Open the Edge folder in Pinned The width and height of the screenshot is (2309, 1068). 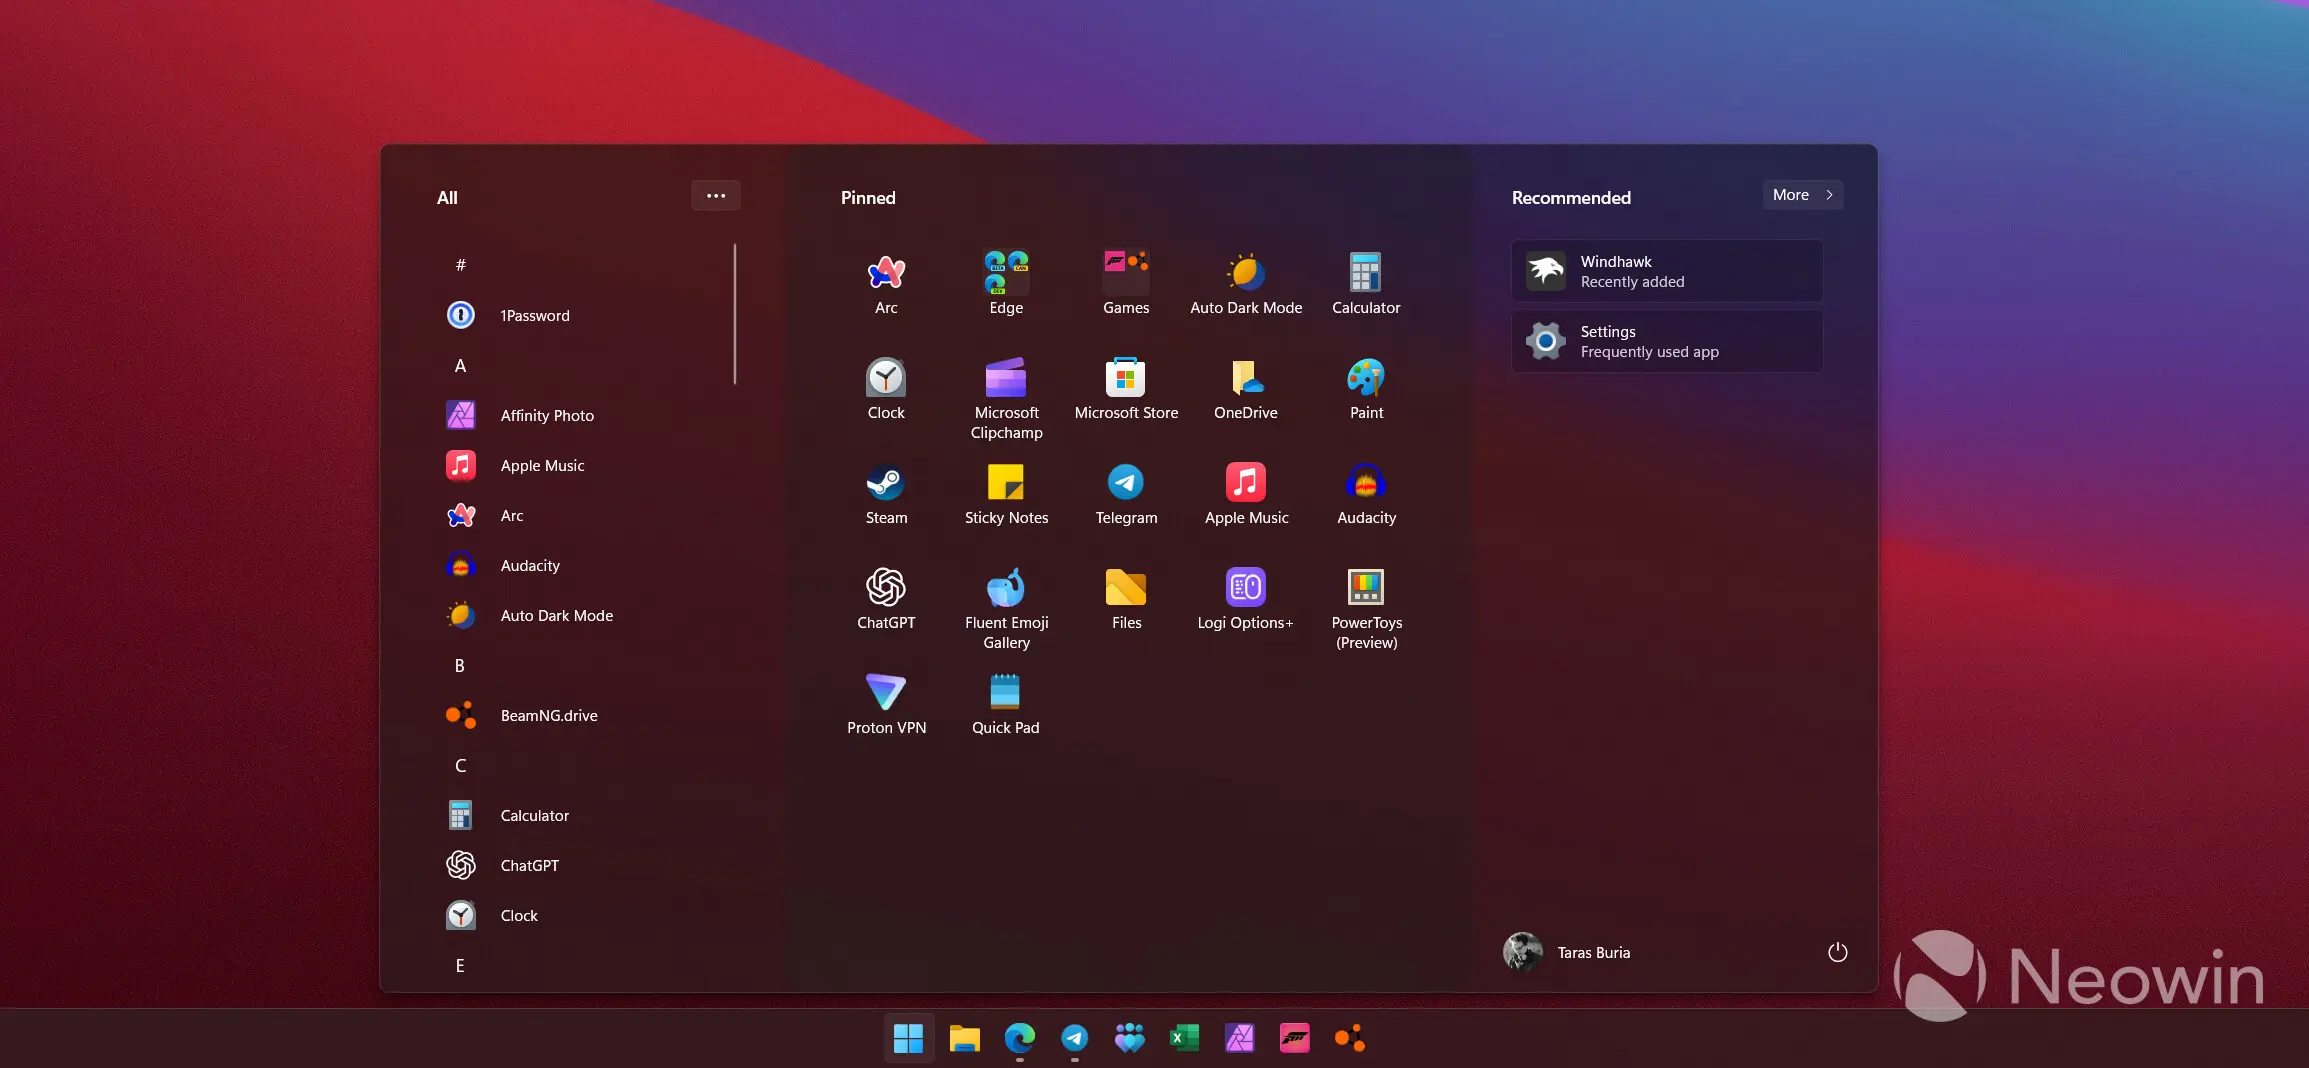click(1006, 284)
